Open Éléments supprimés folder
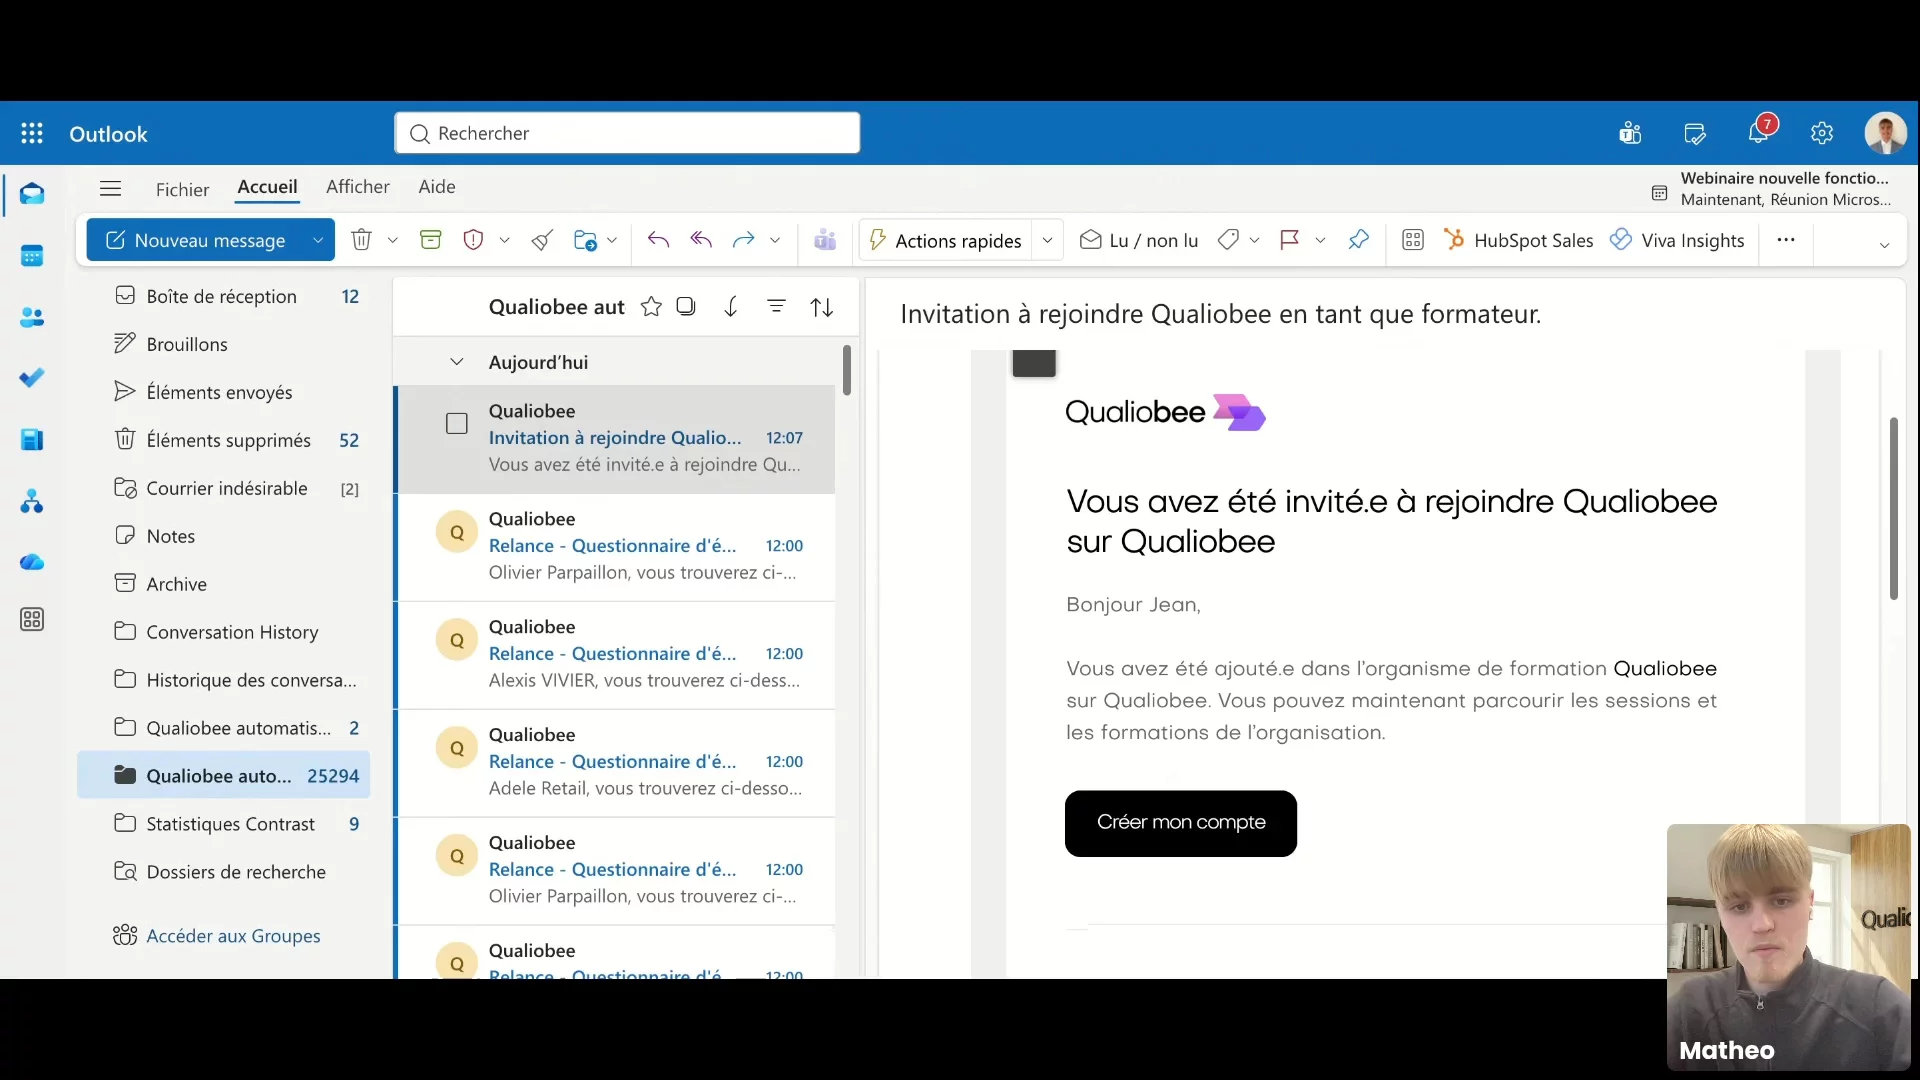1920x1080 pixels. tap(224, 440)
